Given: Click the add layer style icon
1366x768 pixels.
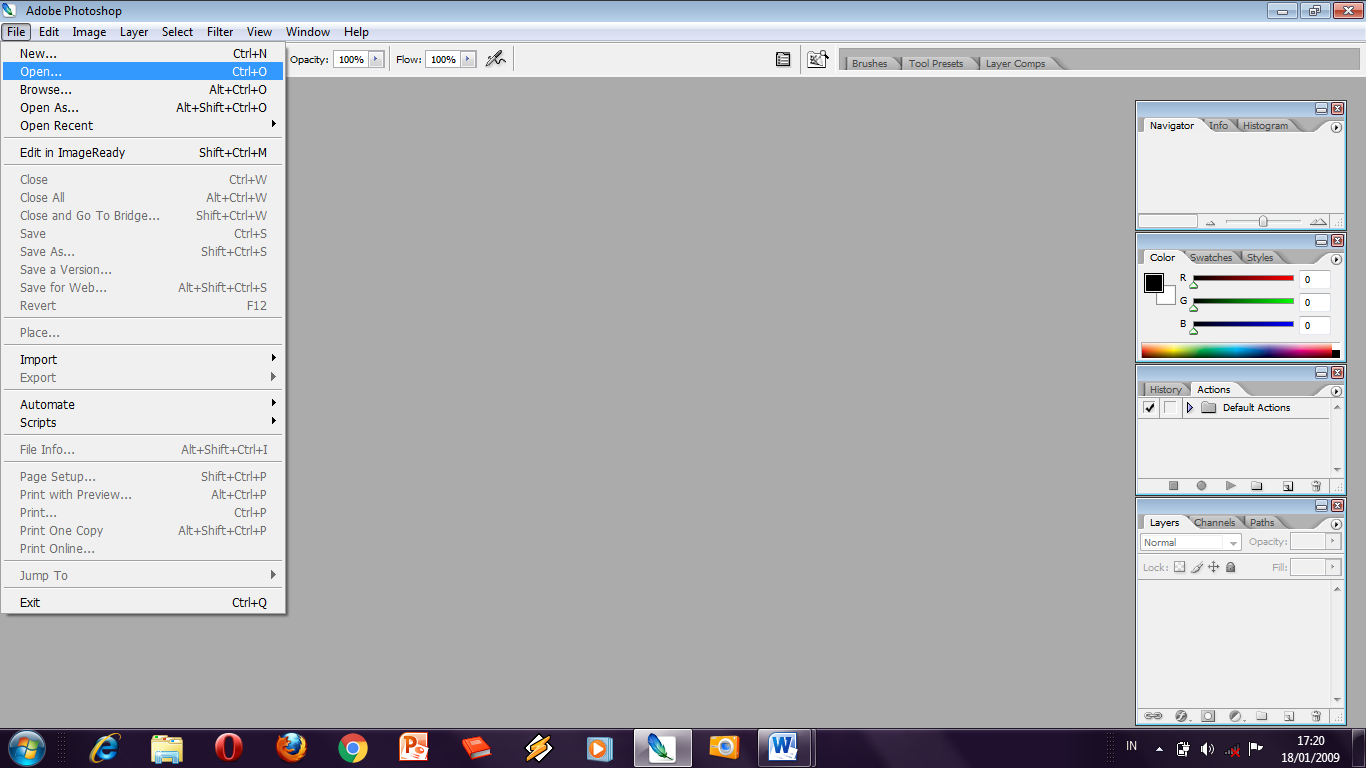Looking at the screenshot, I should pos(1181,716).
